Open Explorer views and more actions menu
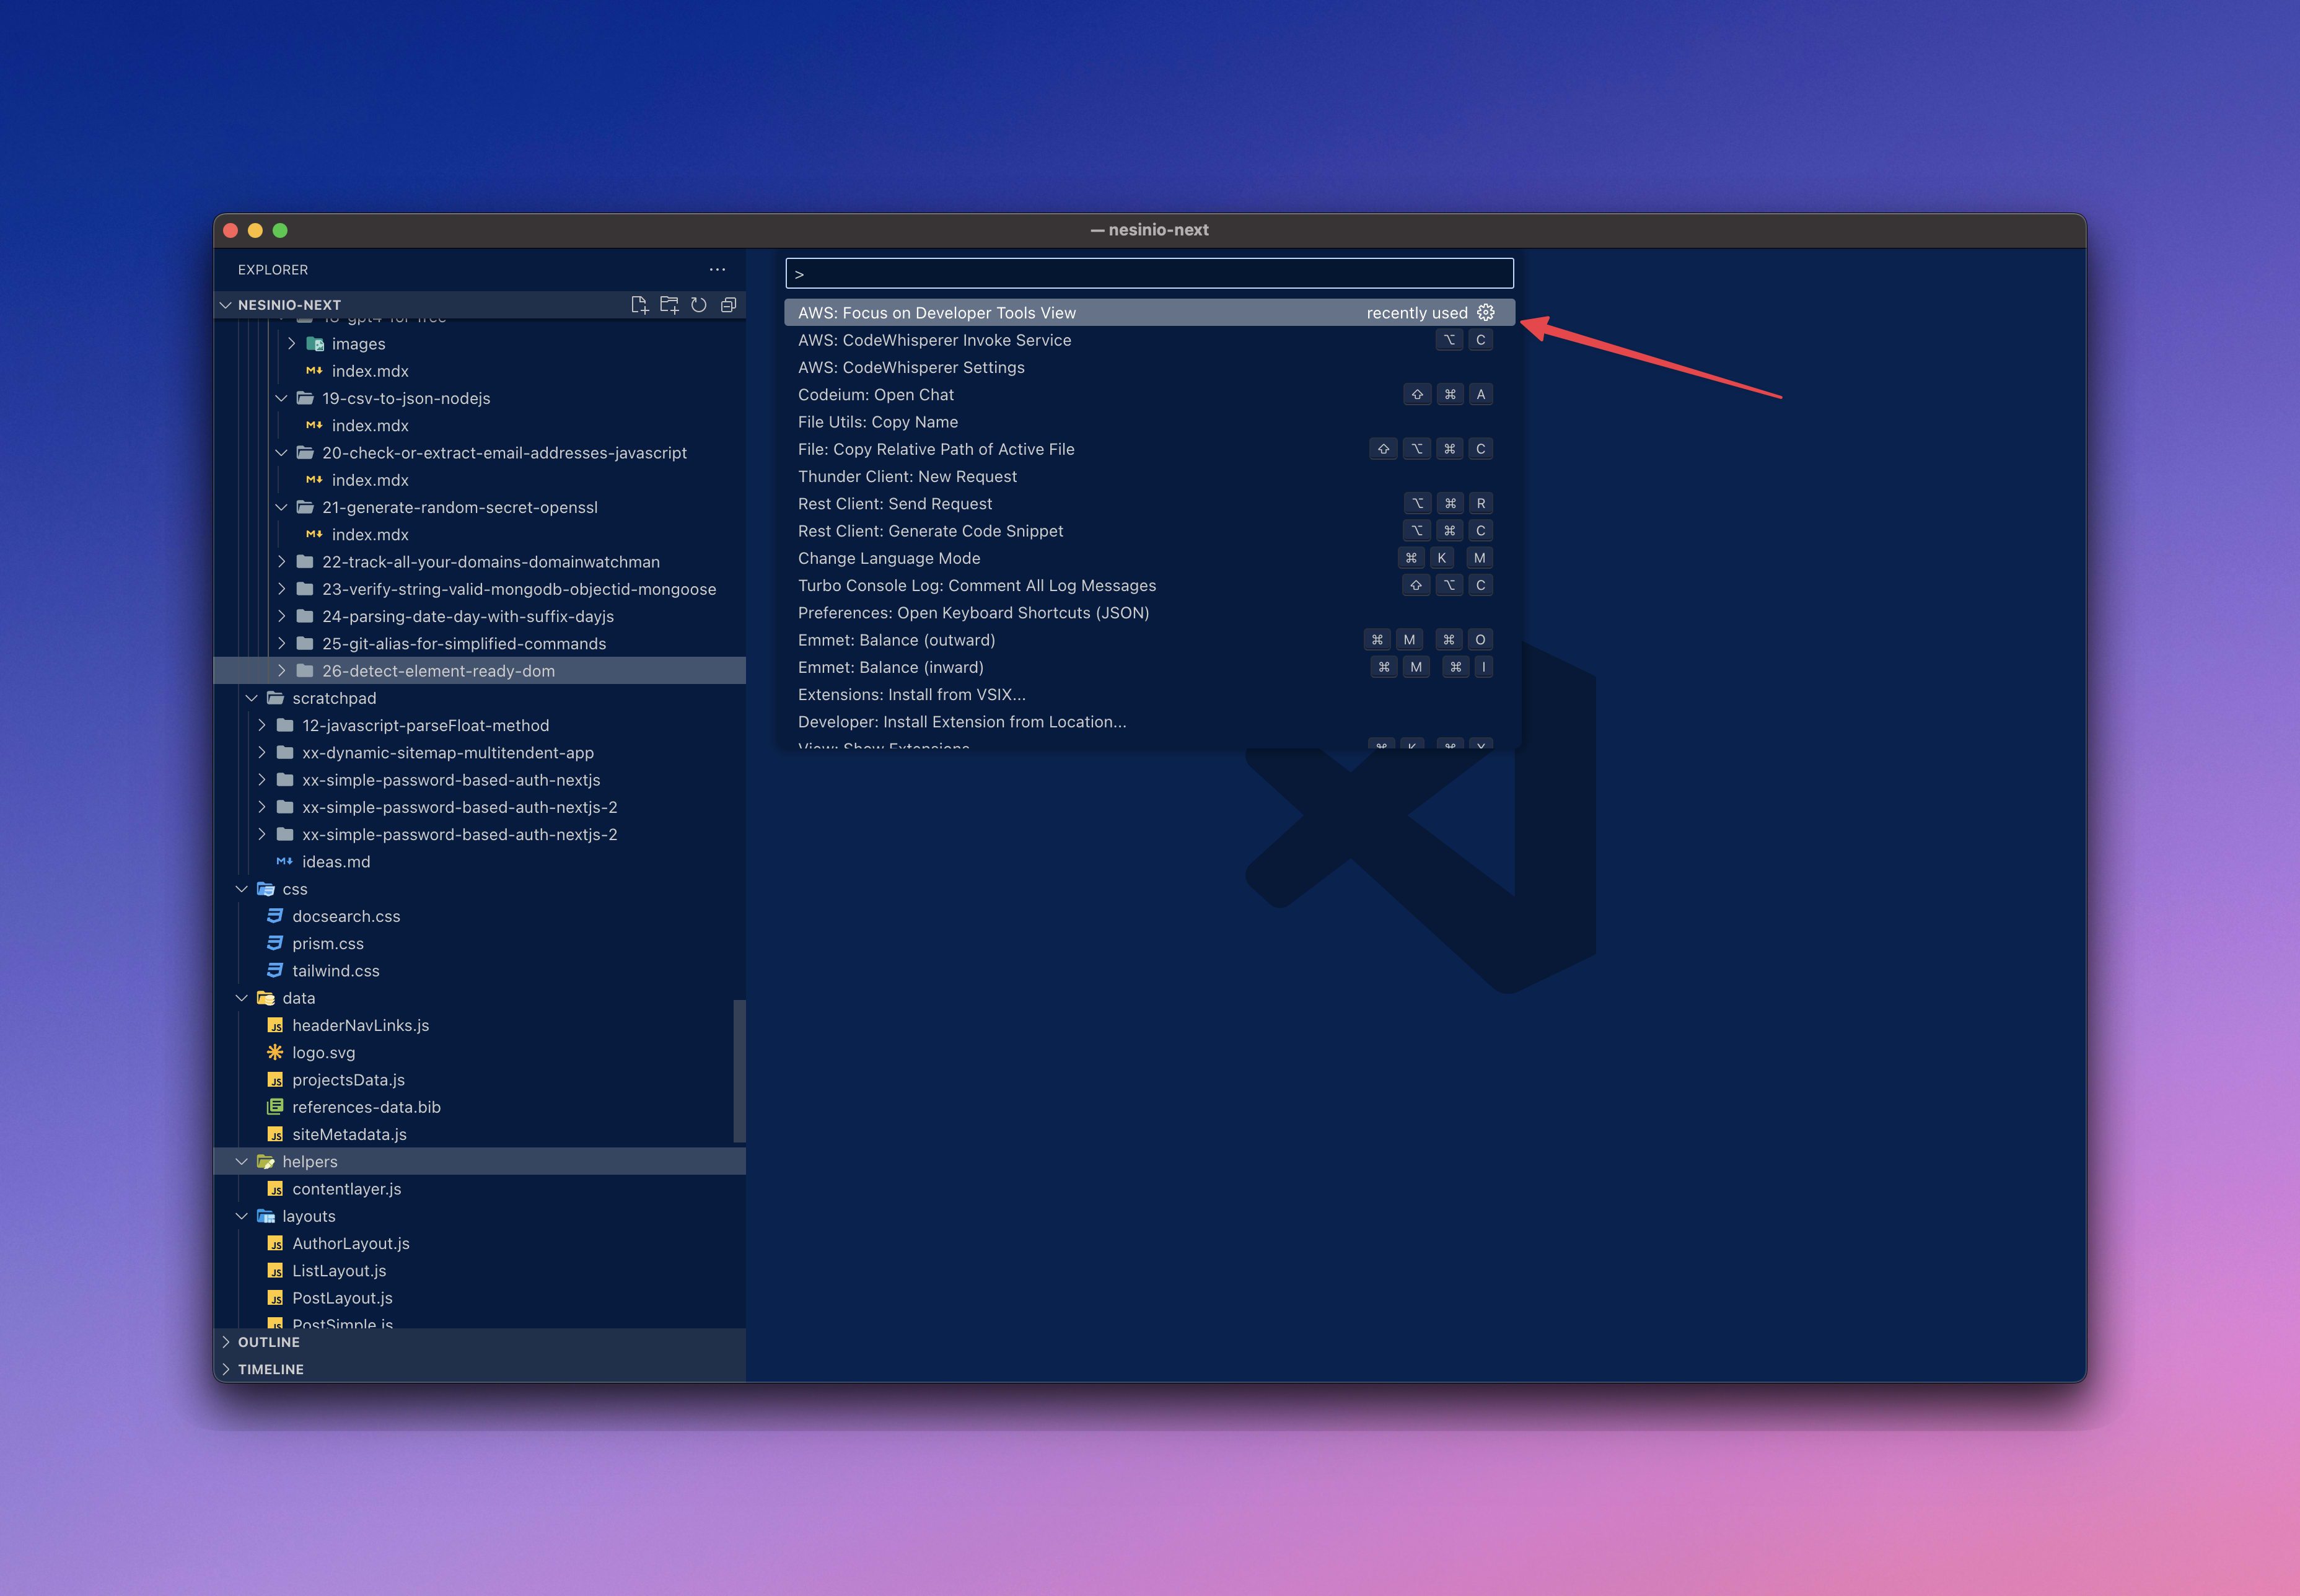Image resolution: width=2300 pixels, height=1596 pixels. tap(717, 270)
